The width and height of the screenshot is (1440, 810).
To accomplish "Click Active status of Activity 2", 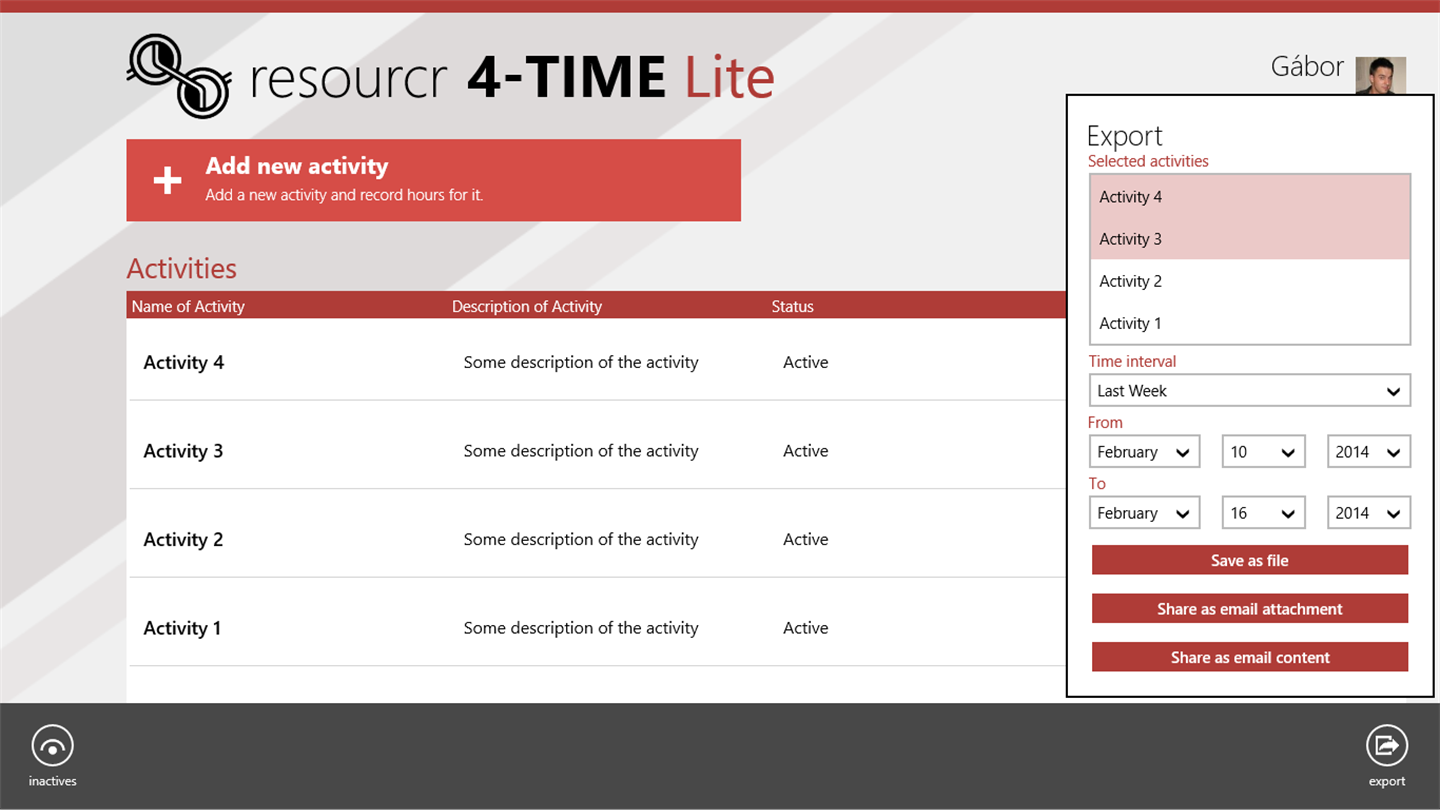I will [805, 539].
